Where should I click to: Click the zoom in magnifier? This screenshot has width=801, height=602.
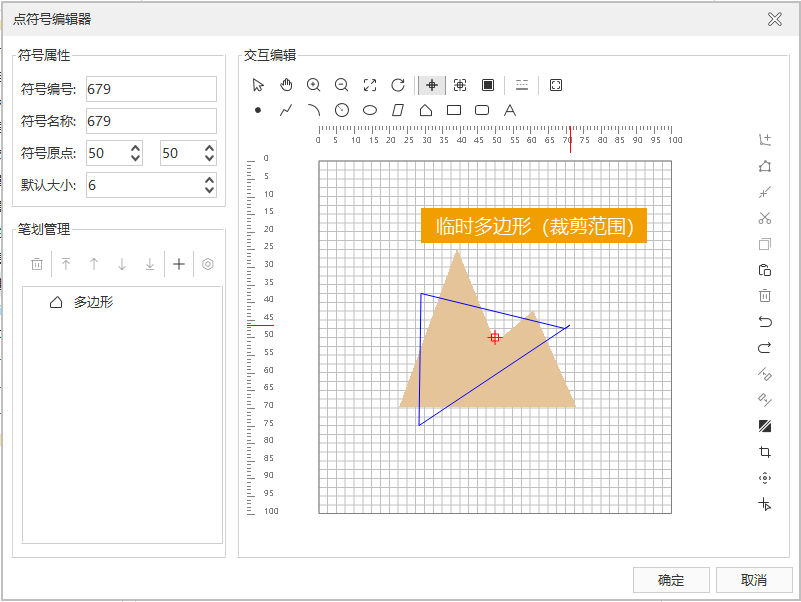coord(314,85)
